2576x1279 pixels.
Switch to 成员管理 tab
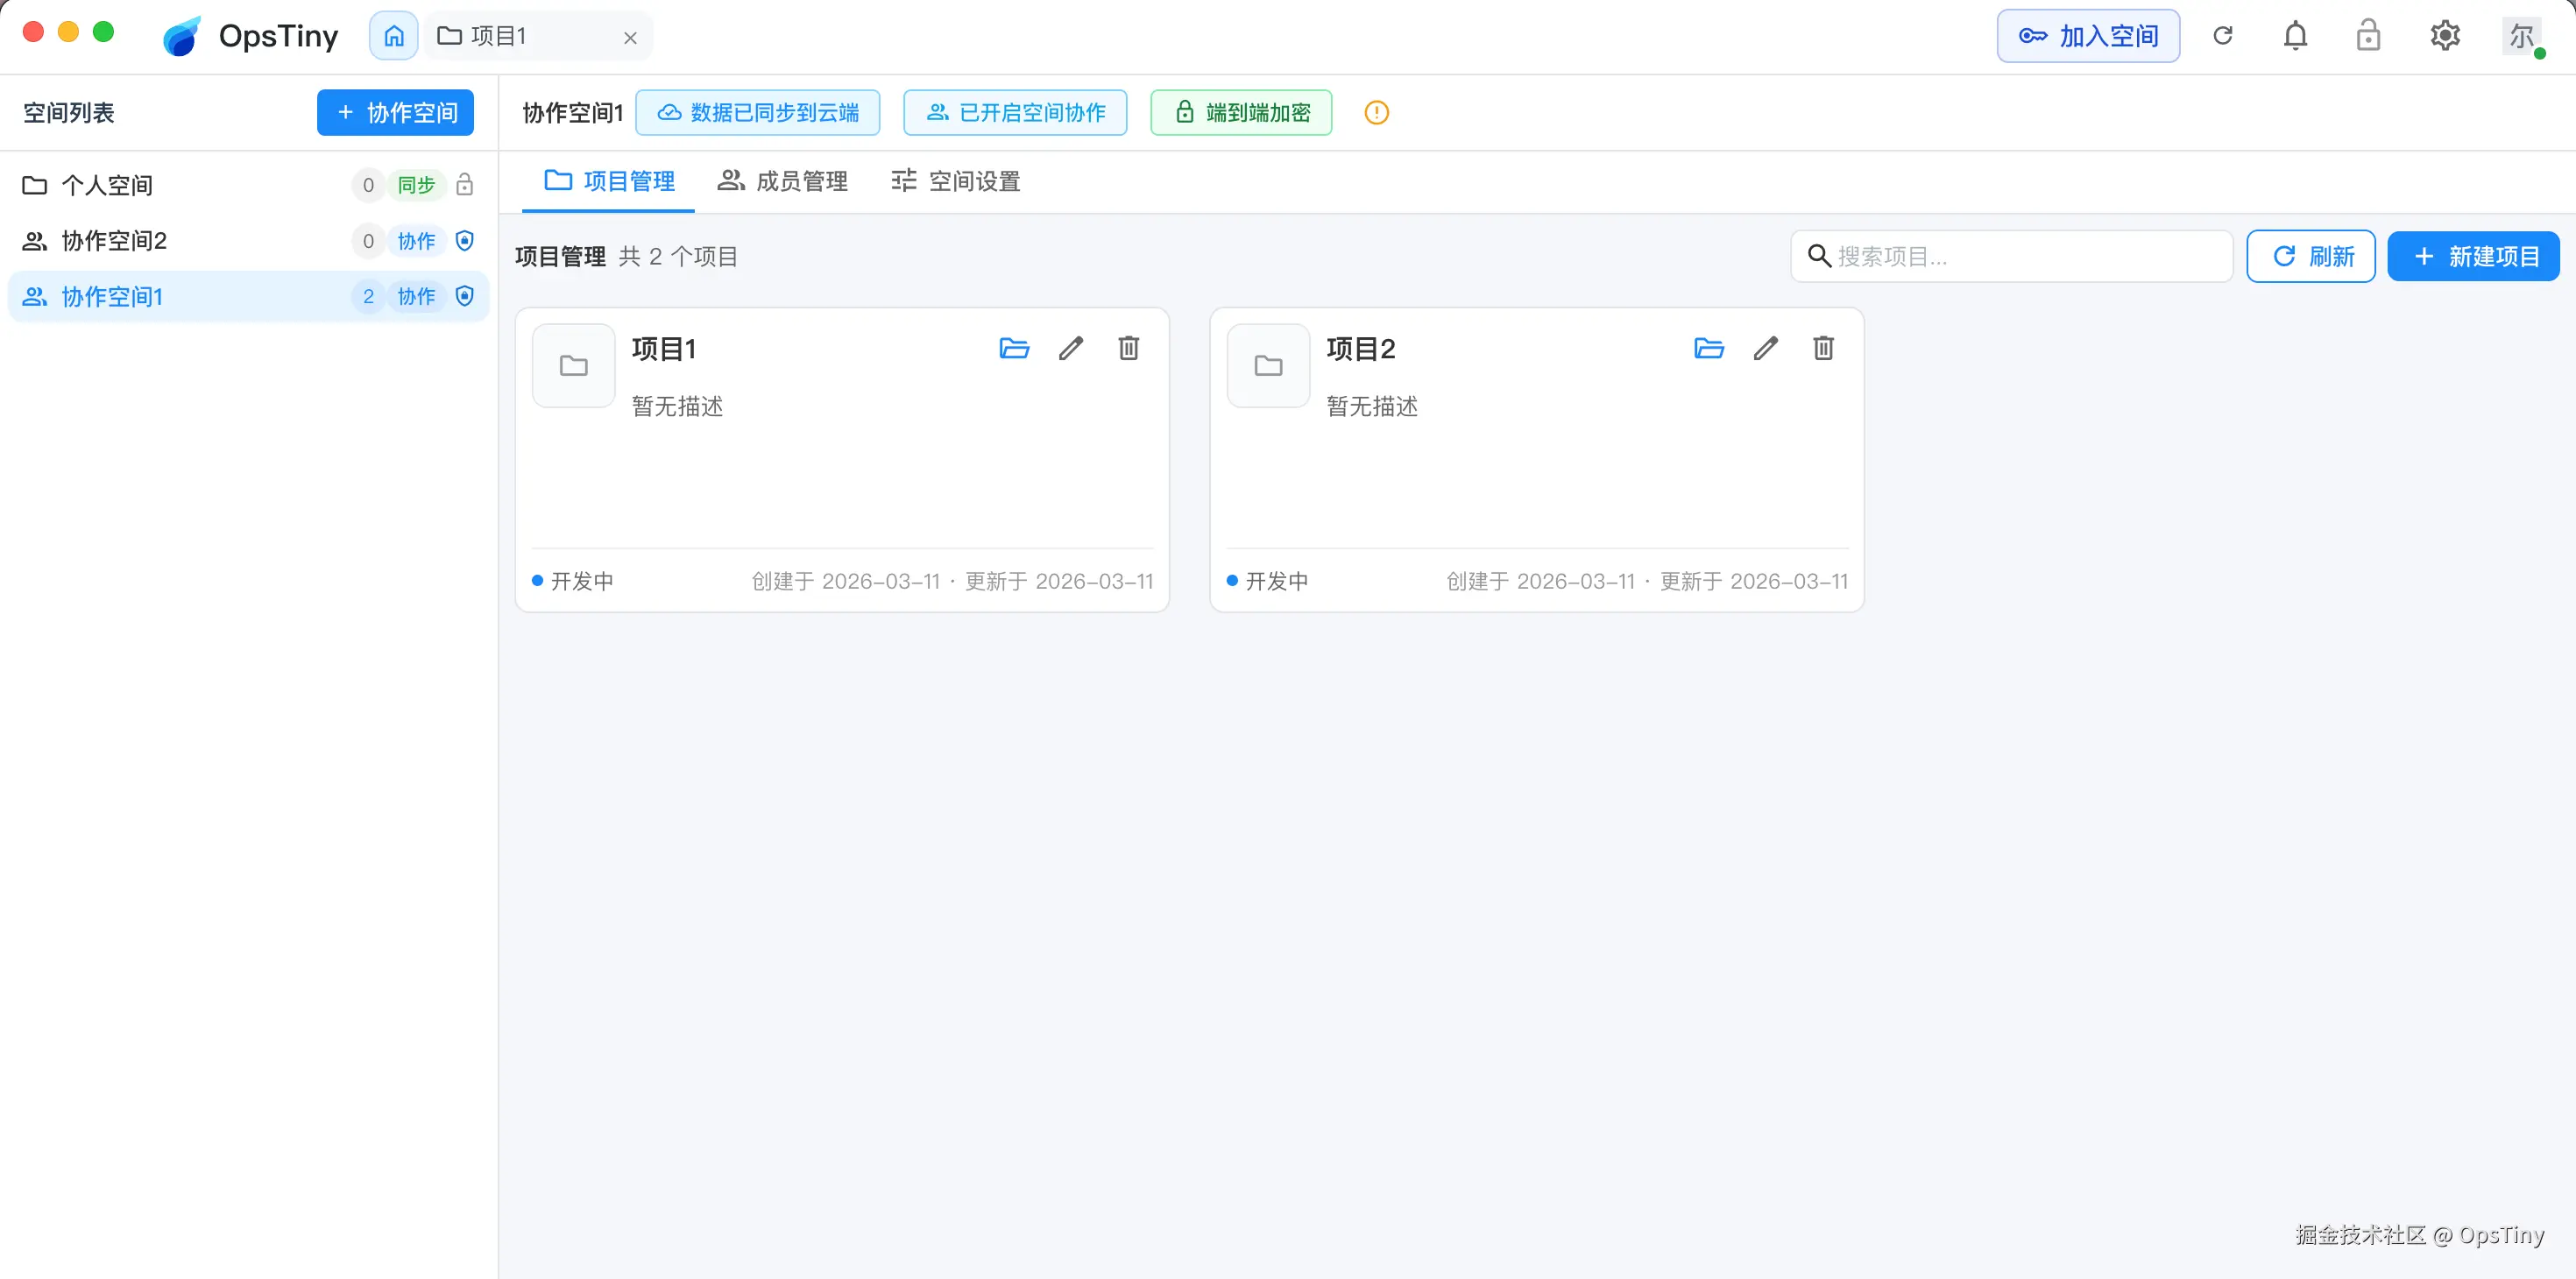point(783,181)
